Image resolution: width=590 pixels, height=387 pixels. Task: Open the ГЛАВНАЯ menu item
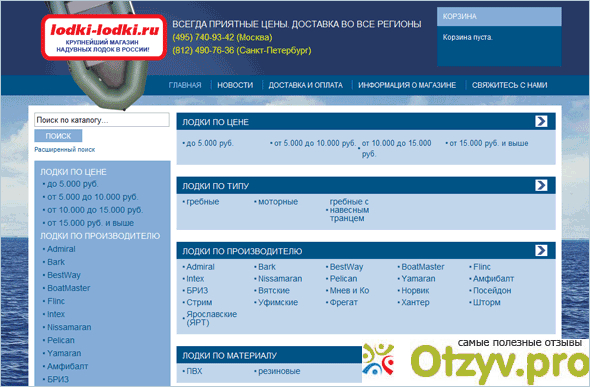tap(185, 85)
